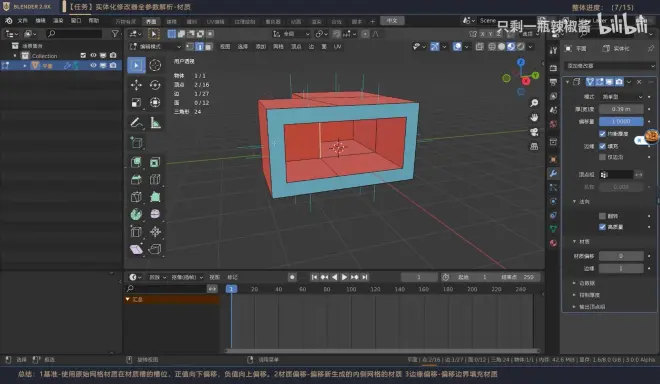
Task: Select the Measure ruler tool
Action: pos(155,123)
